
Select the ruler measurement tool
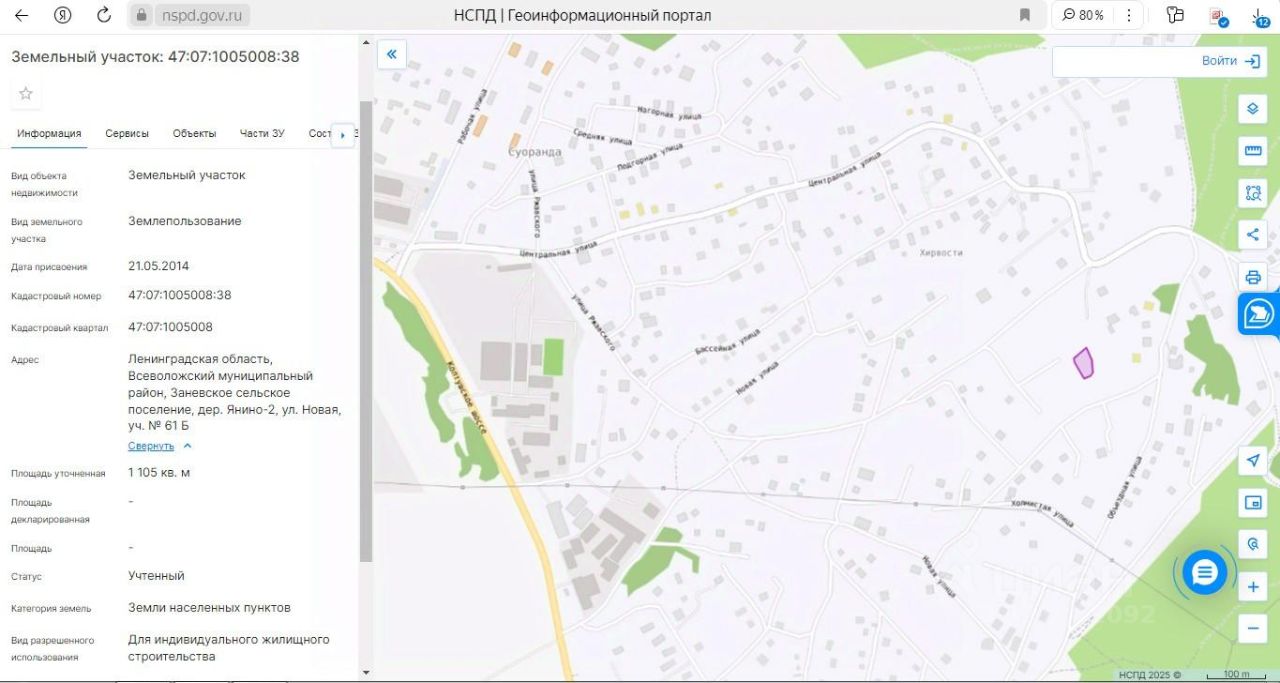point(1252,151)
